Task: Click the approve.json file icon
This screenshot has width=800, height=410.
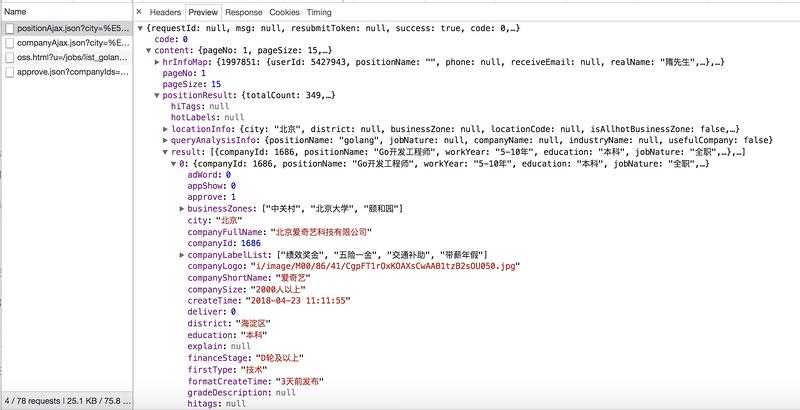Action: click(x=10, y=72)
